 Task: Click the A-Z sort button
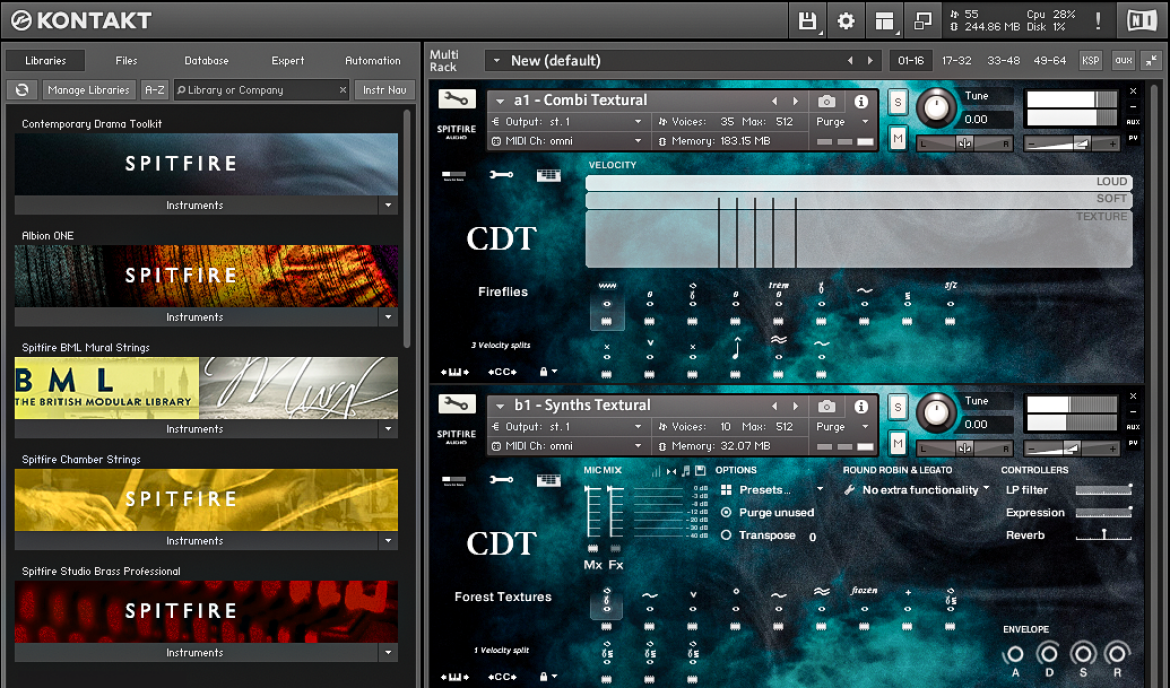coord(154,90)
